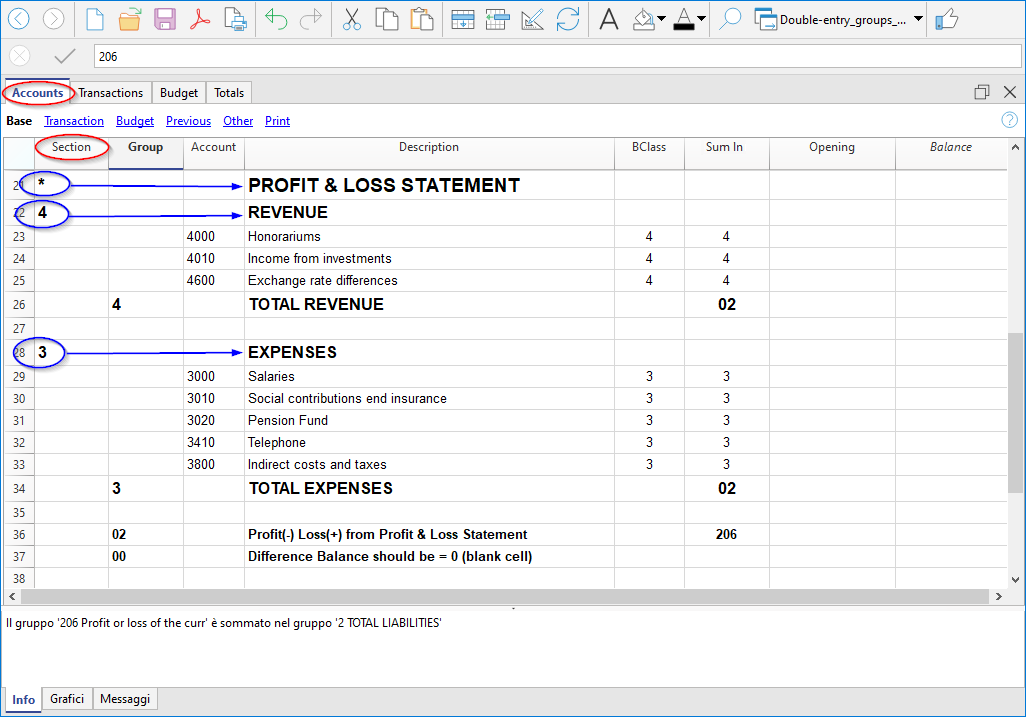Open the Previous view link

[188, 121]
